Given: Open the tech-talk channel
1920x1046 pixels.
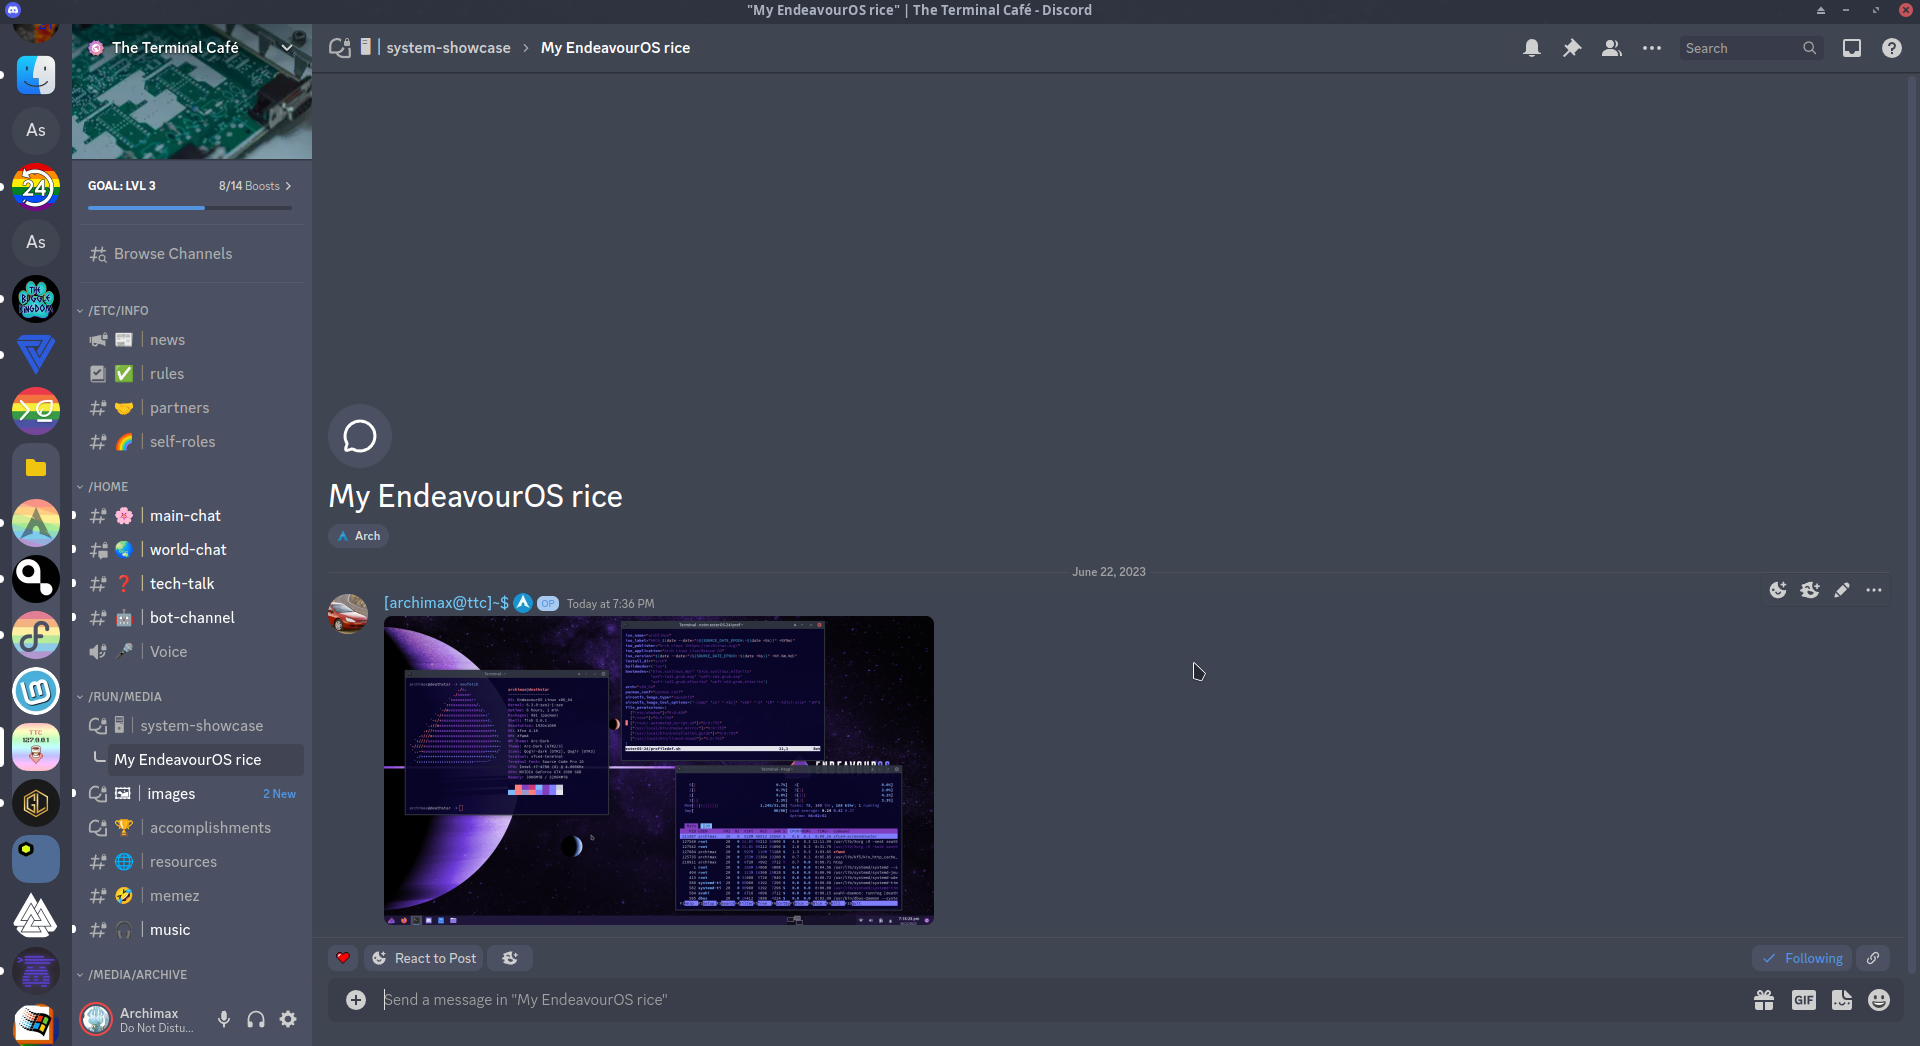Looking at the screenshot, I should 181,583.
